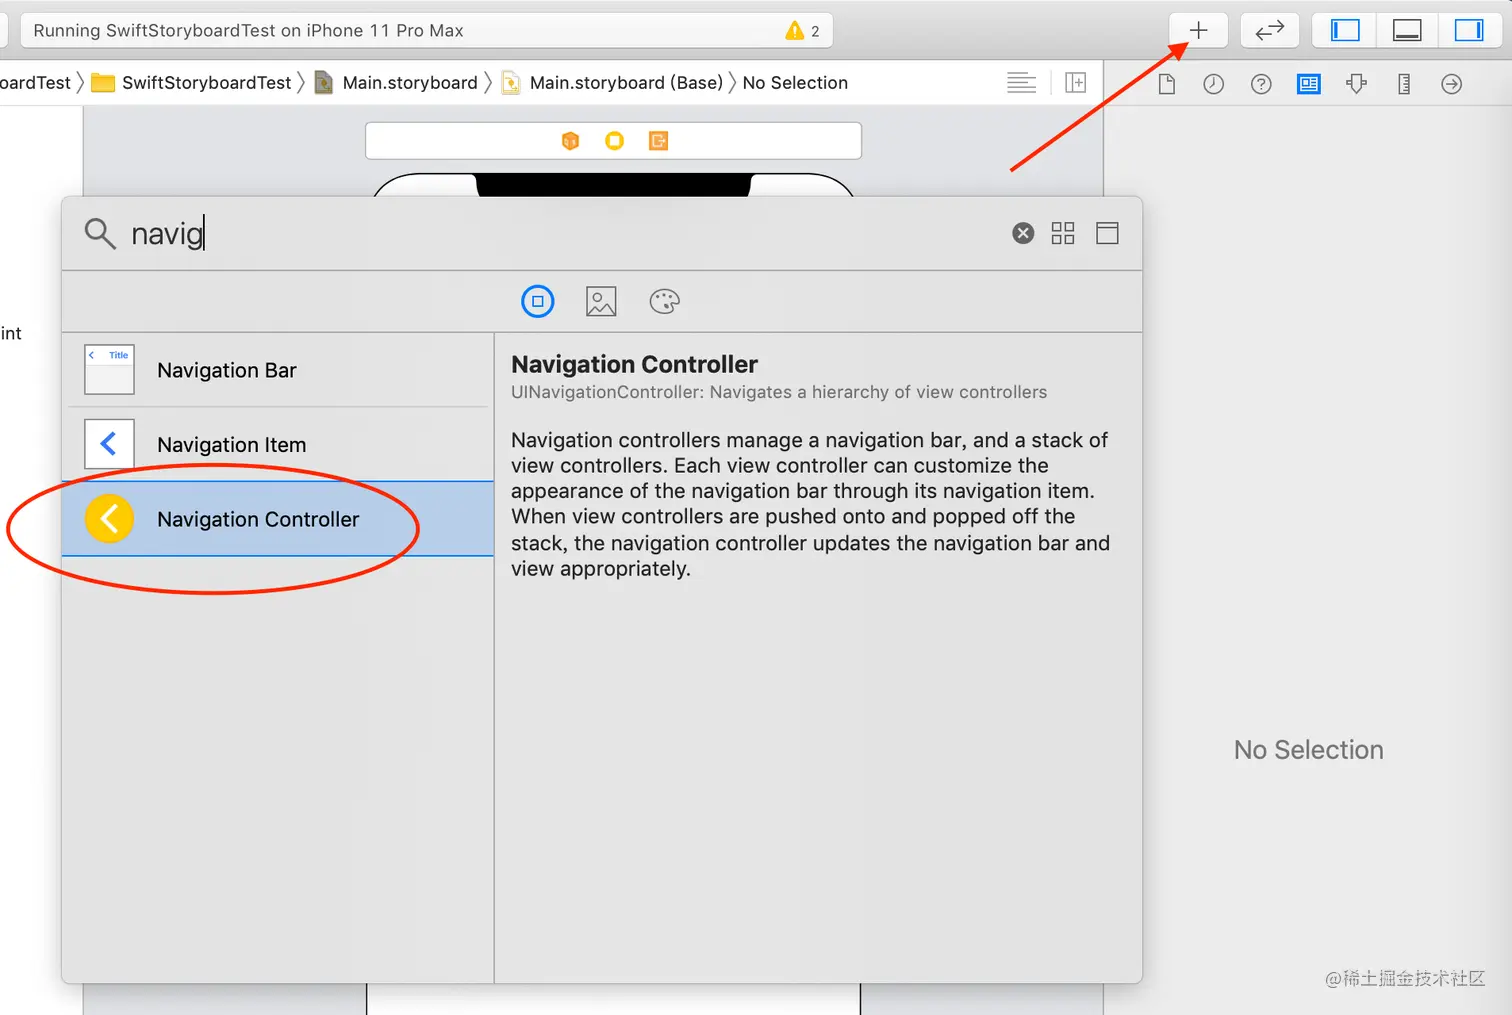The height and width of the screenshot is (1015, 1512).
Task: Click No Selection in the jump bar
Action: [x=795, y=83]
